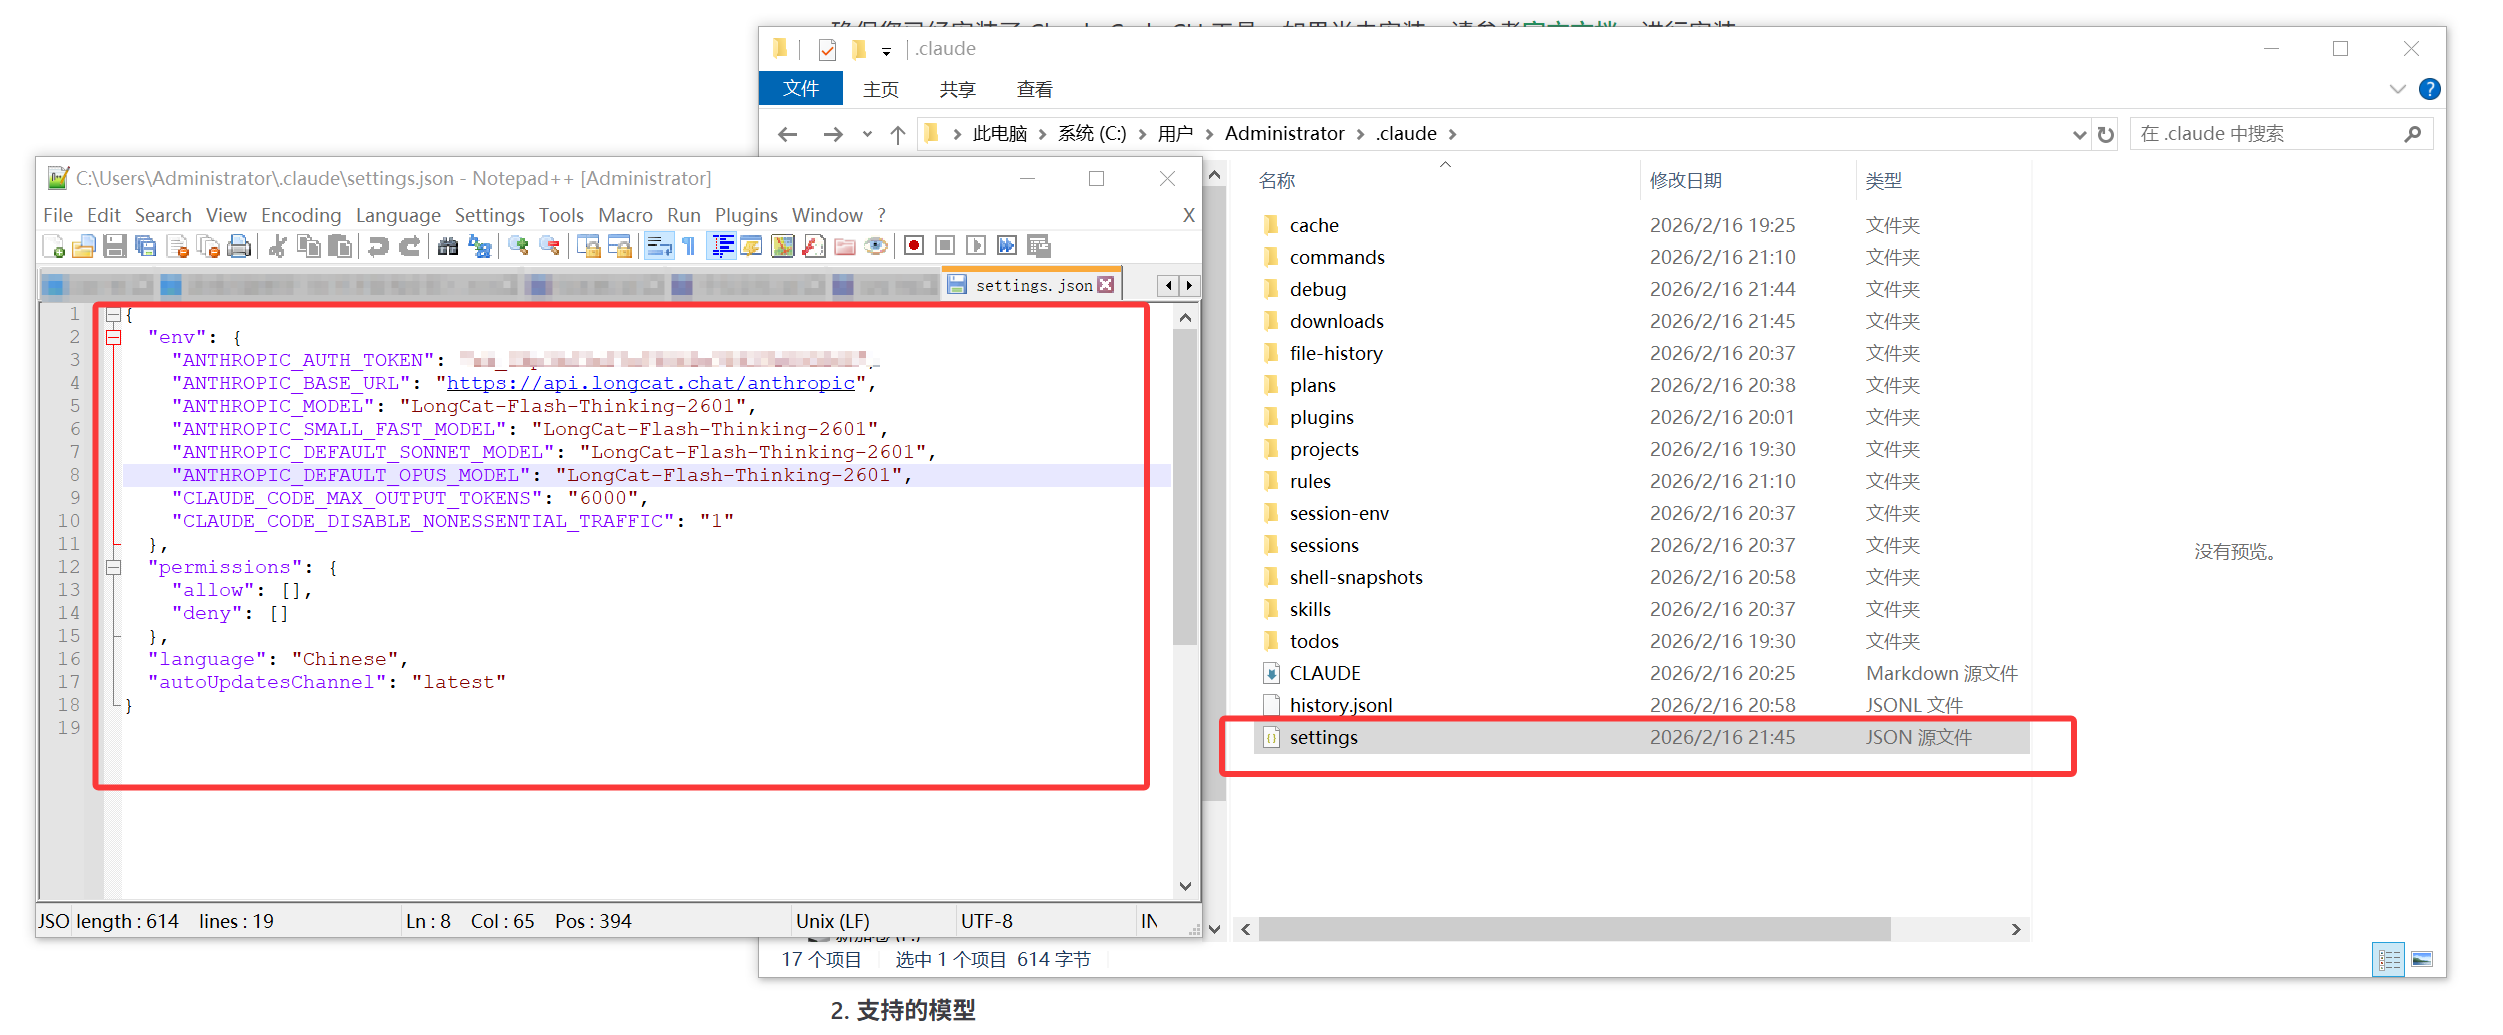The width and height of the screenshot is (2503, 1035).
Task: Toggle Show All Characters pilcrow icon
Action: [x=689, y=246]
